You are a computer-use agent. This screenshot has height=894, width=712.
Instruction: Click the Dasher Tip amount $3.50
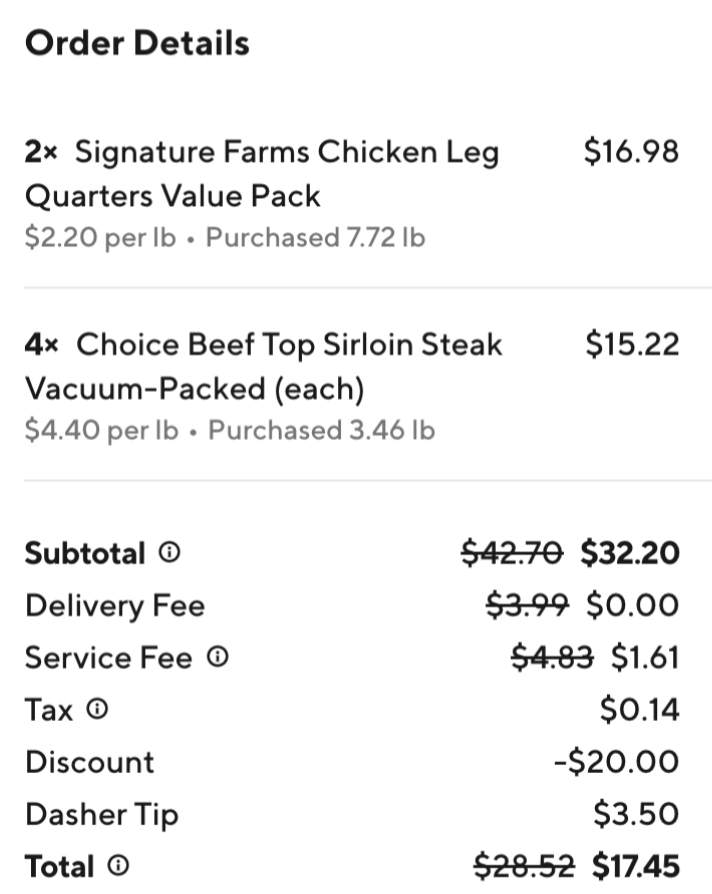[x=636, y=814]
